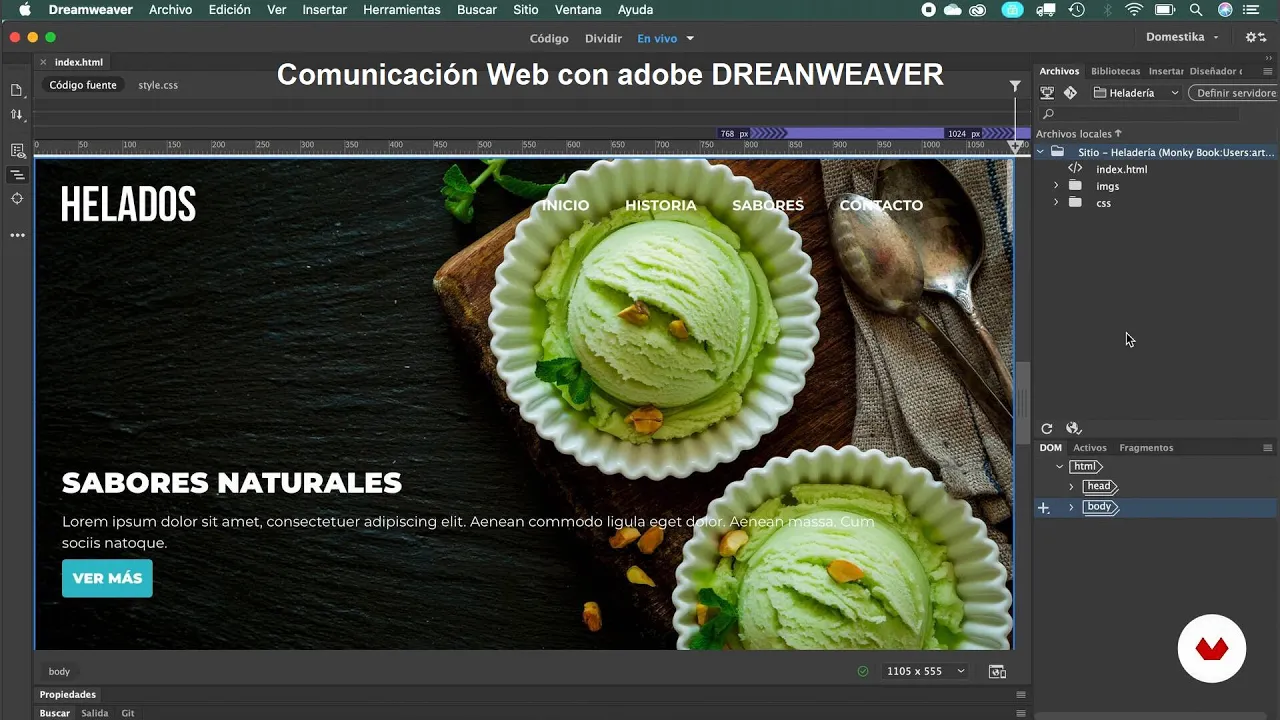1280x720 pixels.
Task: Open the Archivo menu
Action: pos(170,10)
